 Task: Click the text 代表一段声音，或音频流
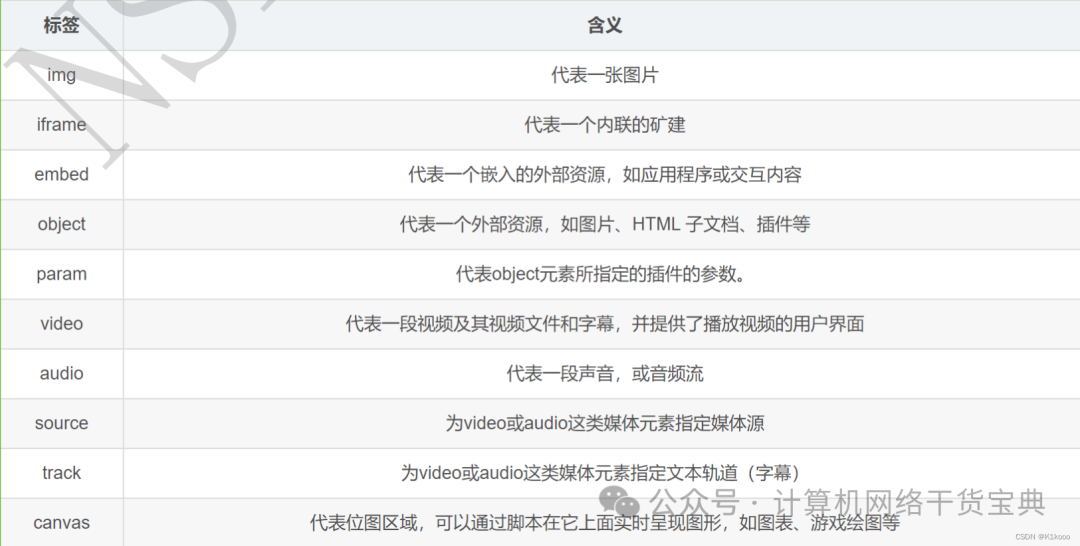click(605, 373)
